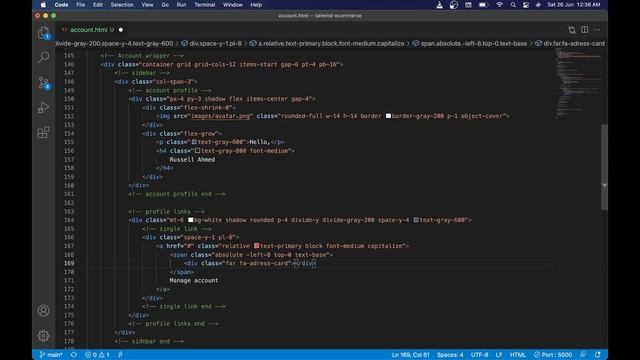Click the date and time Sat 26 Jun
This screenshot has width=640, height=360.
pyautogui.click(x=574, y=5)
